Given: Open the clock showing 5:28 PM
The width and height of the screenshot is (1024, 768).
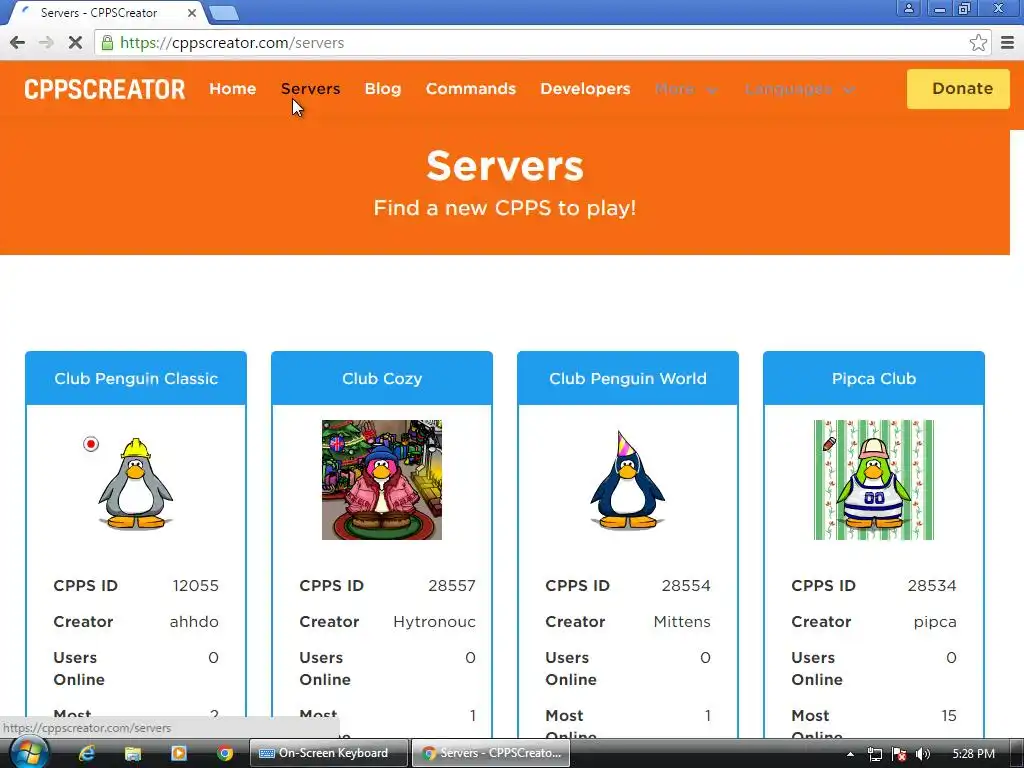Looking at the screenshot, I should pyautogui.click(x=973, y=754).
